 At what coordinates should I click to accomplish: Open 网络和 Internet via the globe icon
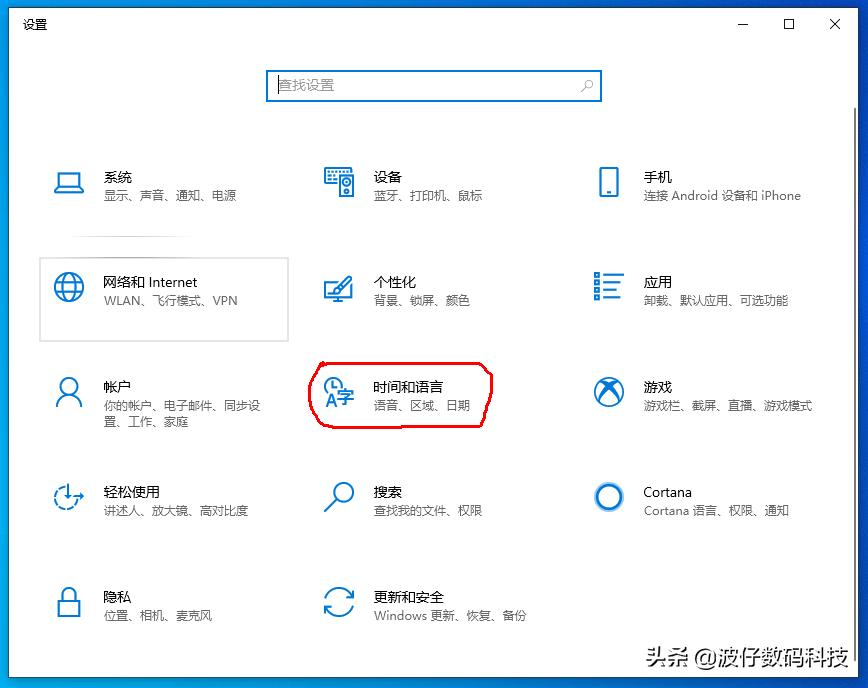(x=68, y=287)
